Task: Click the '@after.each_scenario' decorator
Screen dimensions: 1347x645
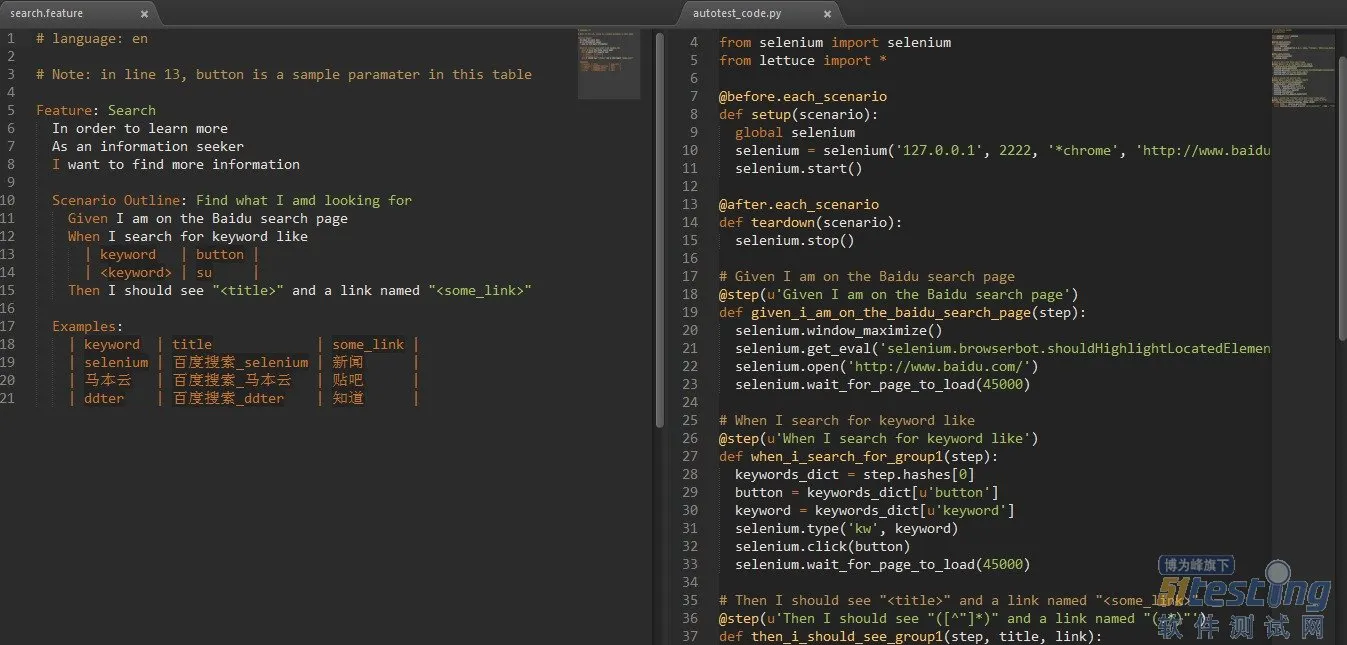Action: click(799, 204)
